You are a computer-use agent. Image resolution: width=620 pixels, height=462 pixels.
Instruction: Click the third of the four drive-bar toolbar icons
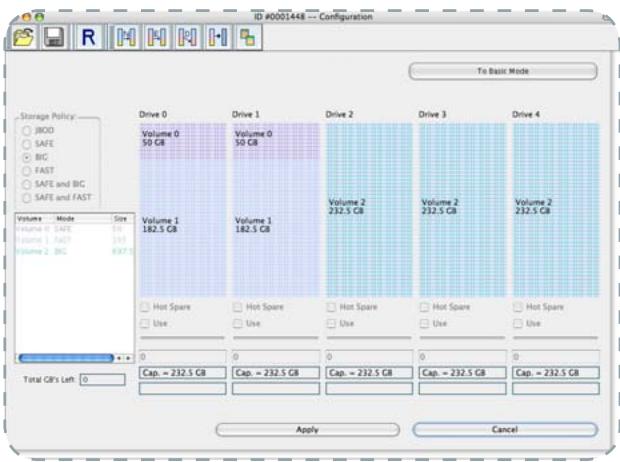coord(187,37)
